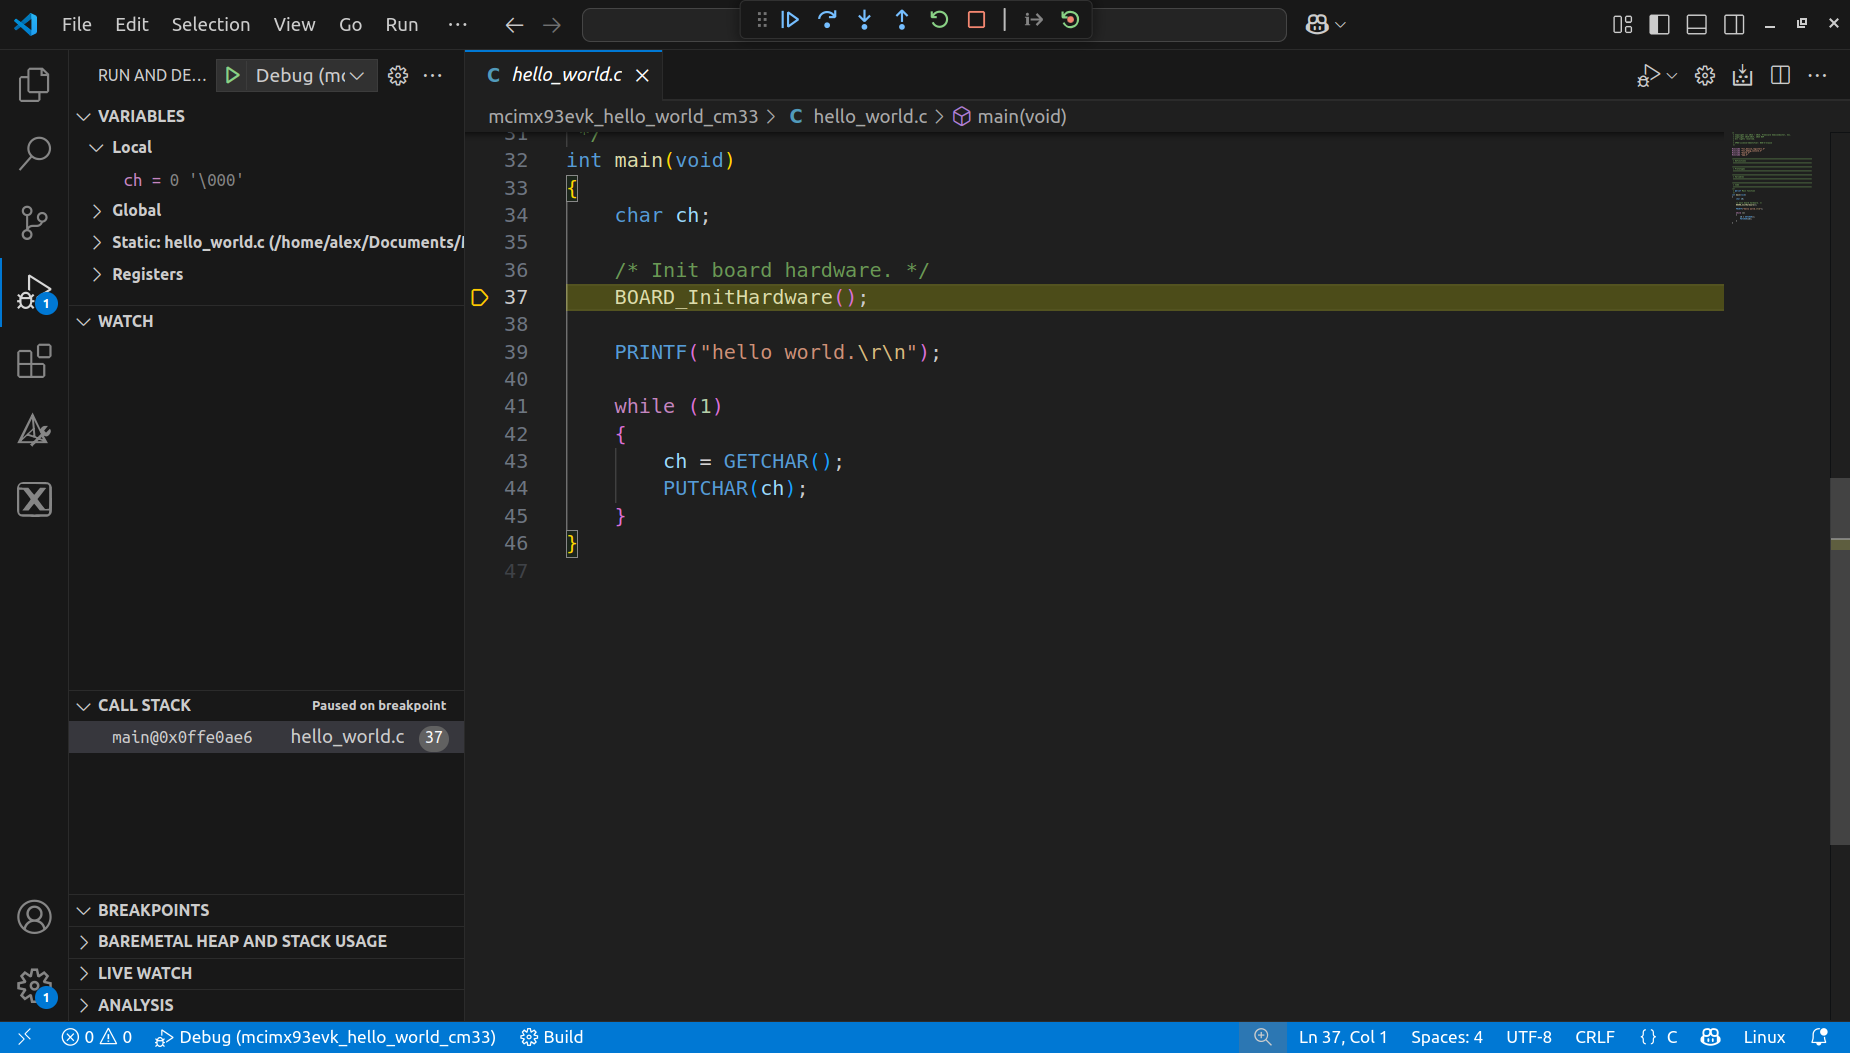Toggle the bottom panel visibility
Screen dimensions: 1850x1053
tap(1697, 24)
